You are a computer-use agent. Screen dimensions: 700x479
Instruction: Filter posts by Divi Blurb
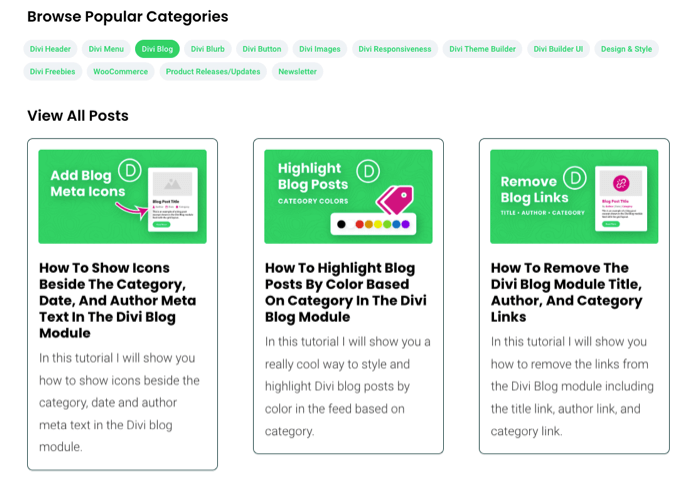tap(208, 48)
